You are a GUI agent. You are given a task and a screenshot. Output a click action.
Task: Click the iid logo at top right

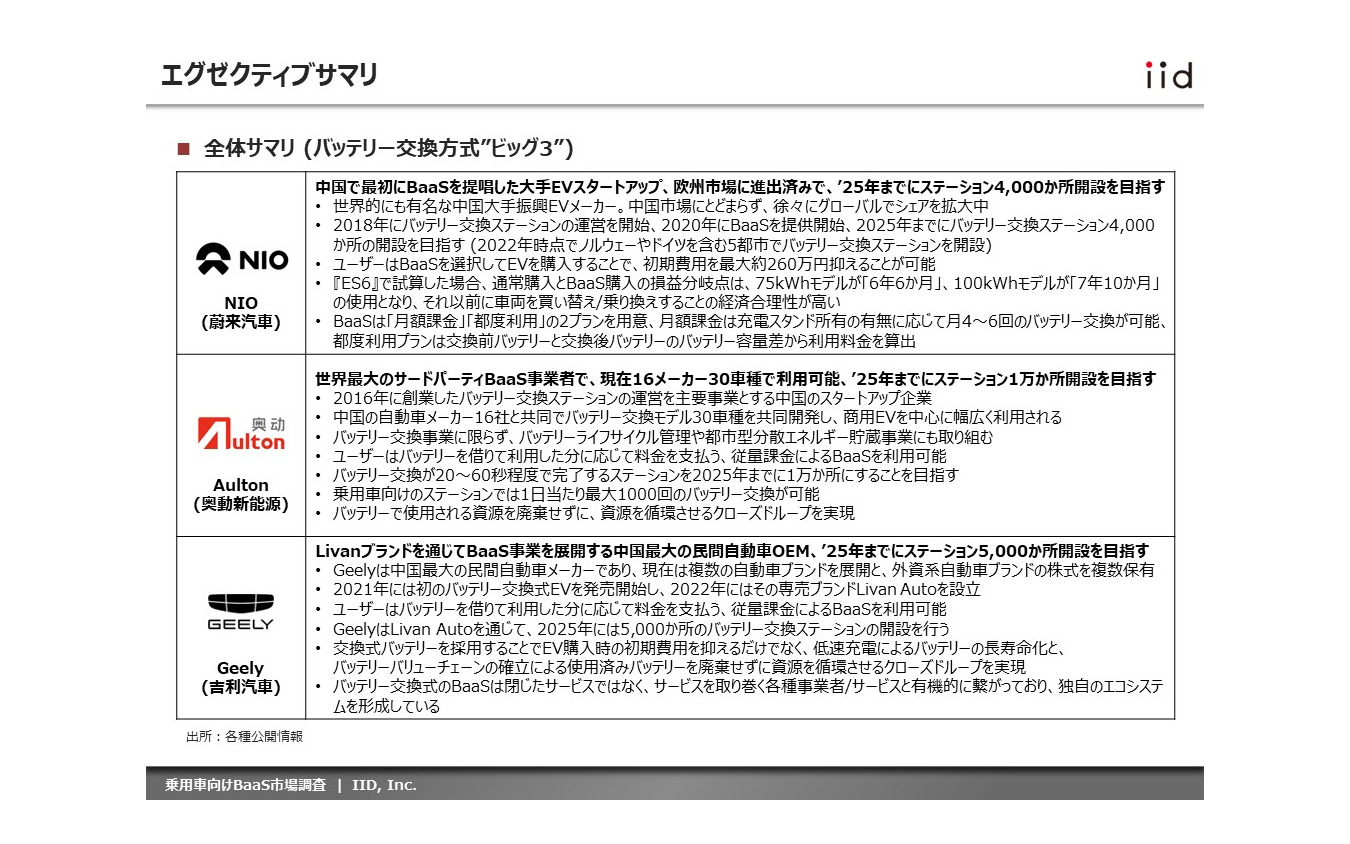1168,75
